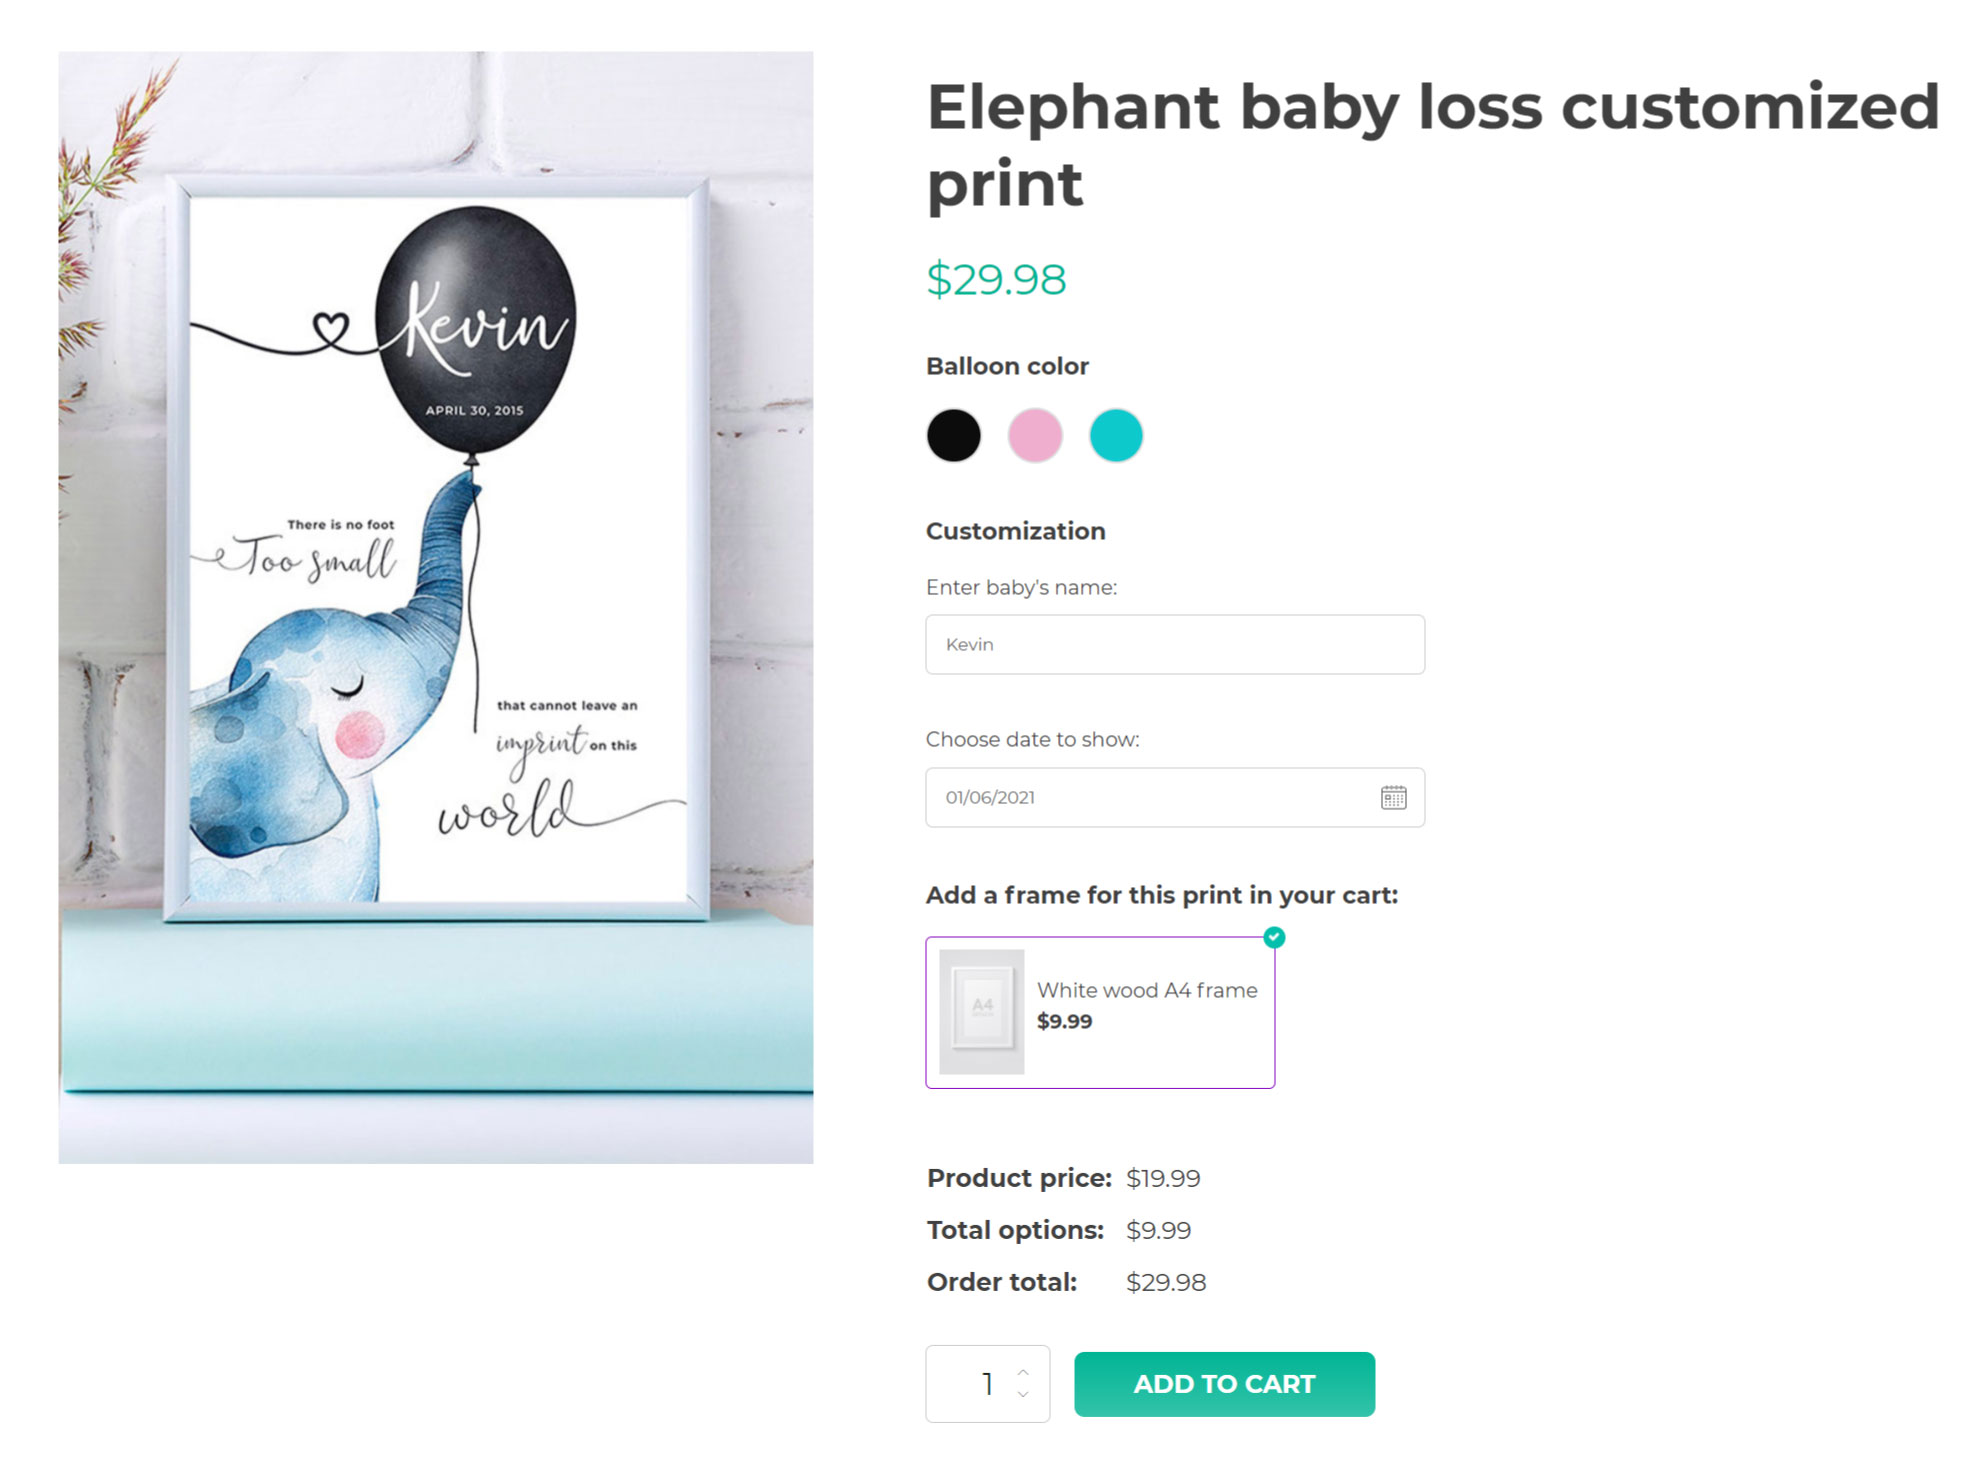Click the teal checkmark badge on frame option
The height and width of the screenshot is (1466, 1972).
1274,937
